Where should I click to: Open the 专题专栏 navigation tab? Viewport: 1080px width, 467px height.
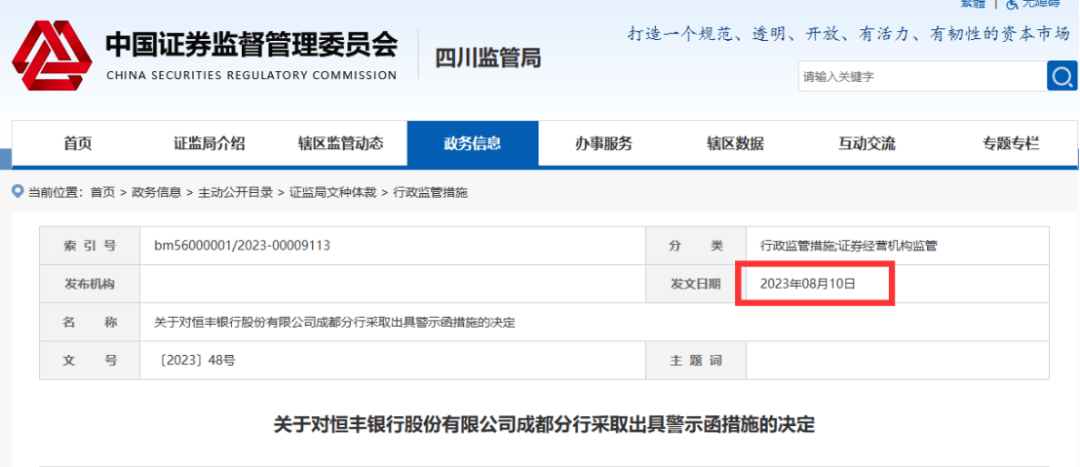(1010, 144)
